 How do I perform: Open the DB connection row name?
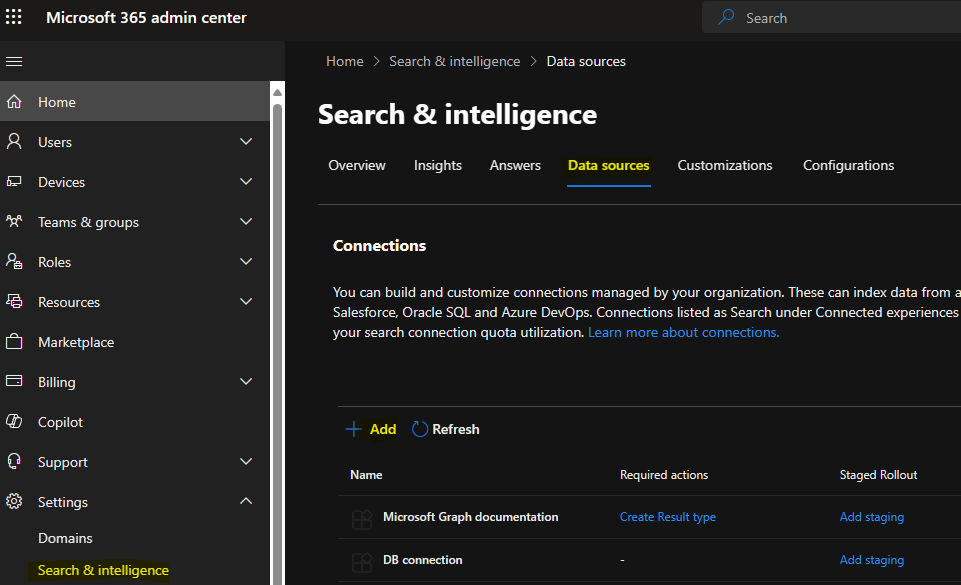(422, 560)
